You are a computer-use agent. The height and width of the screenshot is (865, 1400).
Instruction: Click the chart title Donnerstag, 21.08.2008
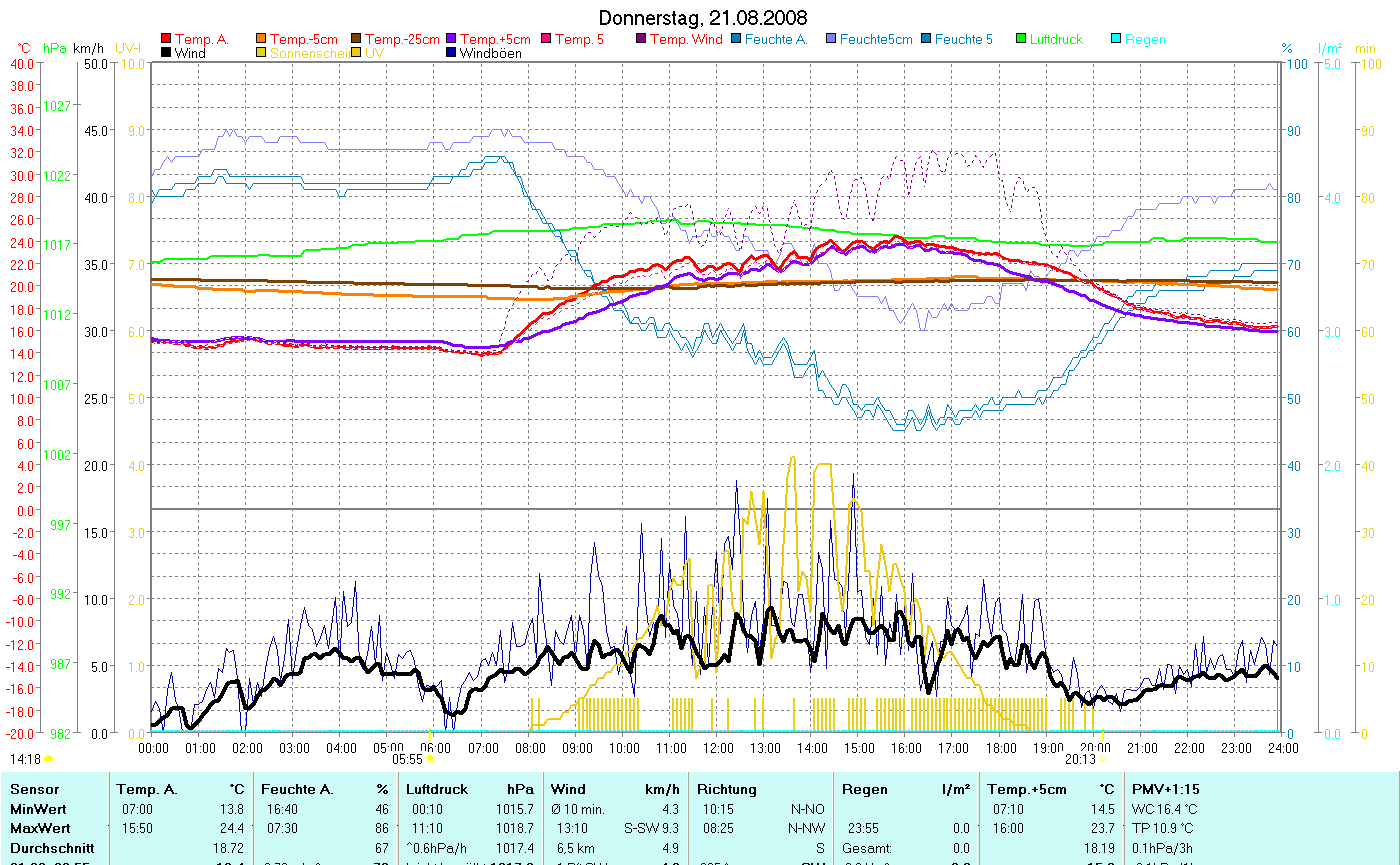pyautogui.click(x=703, y=18)
